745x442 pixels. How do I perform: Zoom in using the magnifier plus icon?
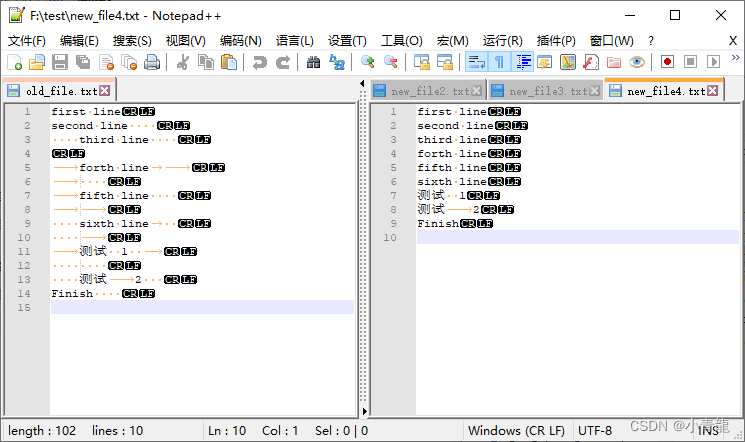click(367, 62)
